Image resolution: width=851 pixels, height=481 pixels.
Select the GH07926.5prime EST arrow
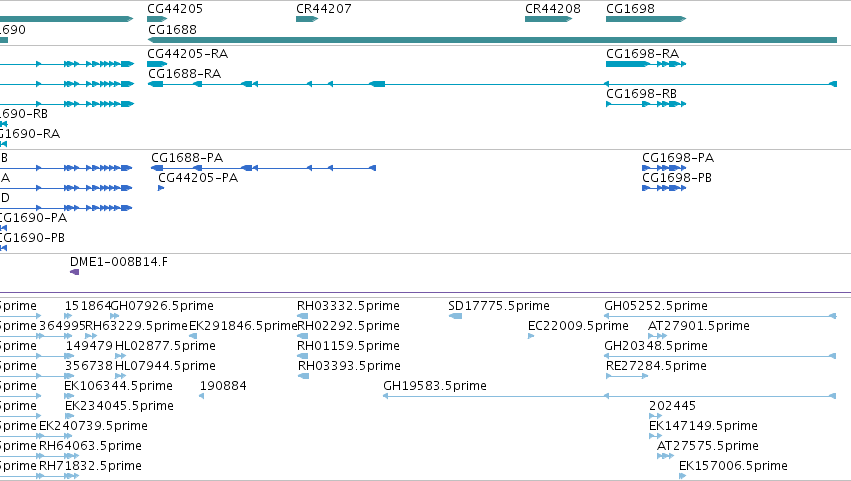pyautogui.click(x=115, y=316)
